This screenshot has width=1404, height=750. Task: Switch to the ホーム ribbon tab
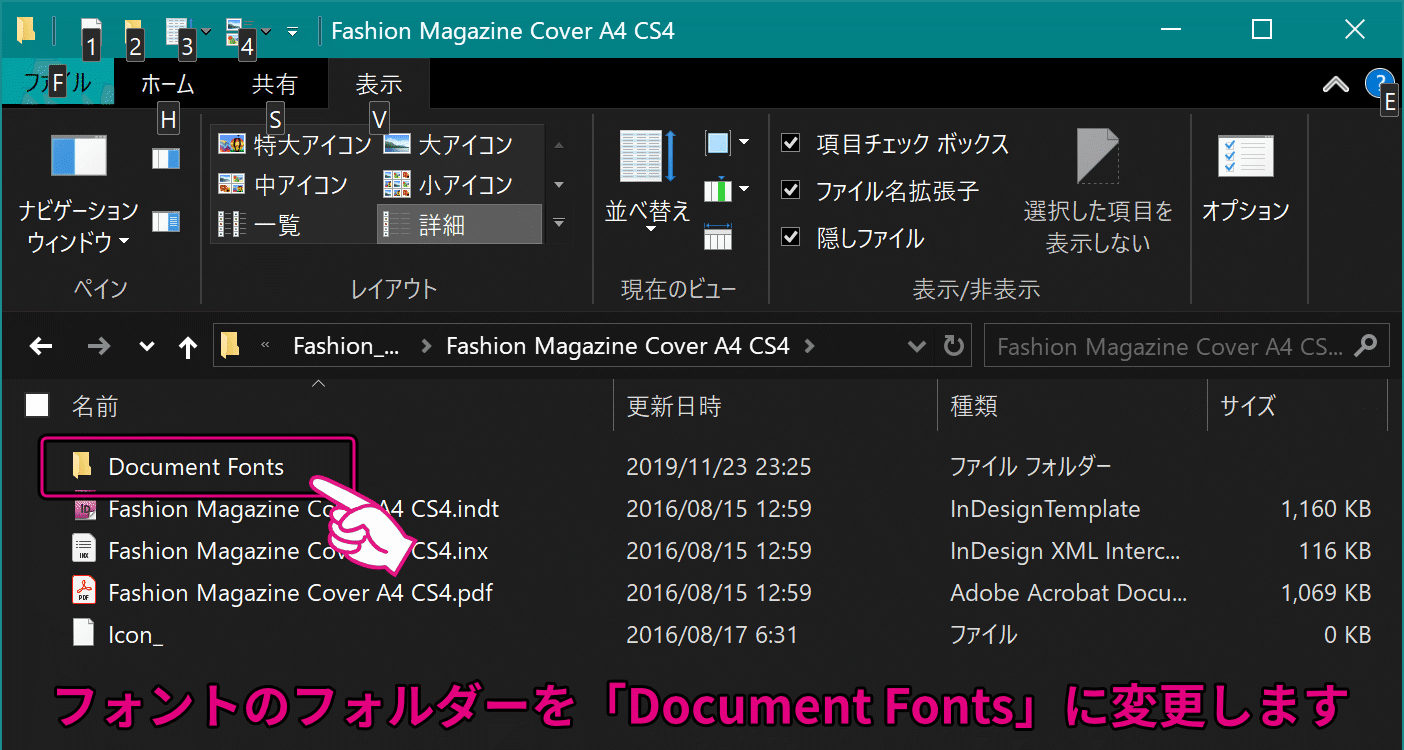[167, 84]
